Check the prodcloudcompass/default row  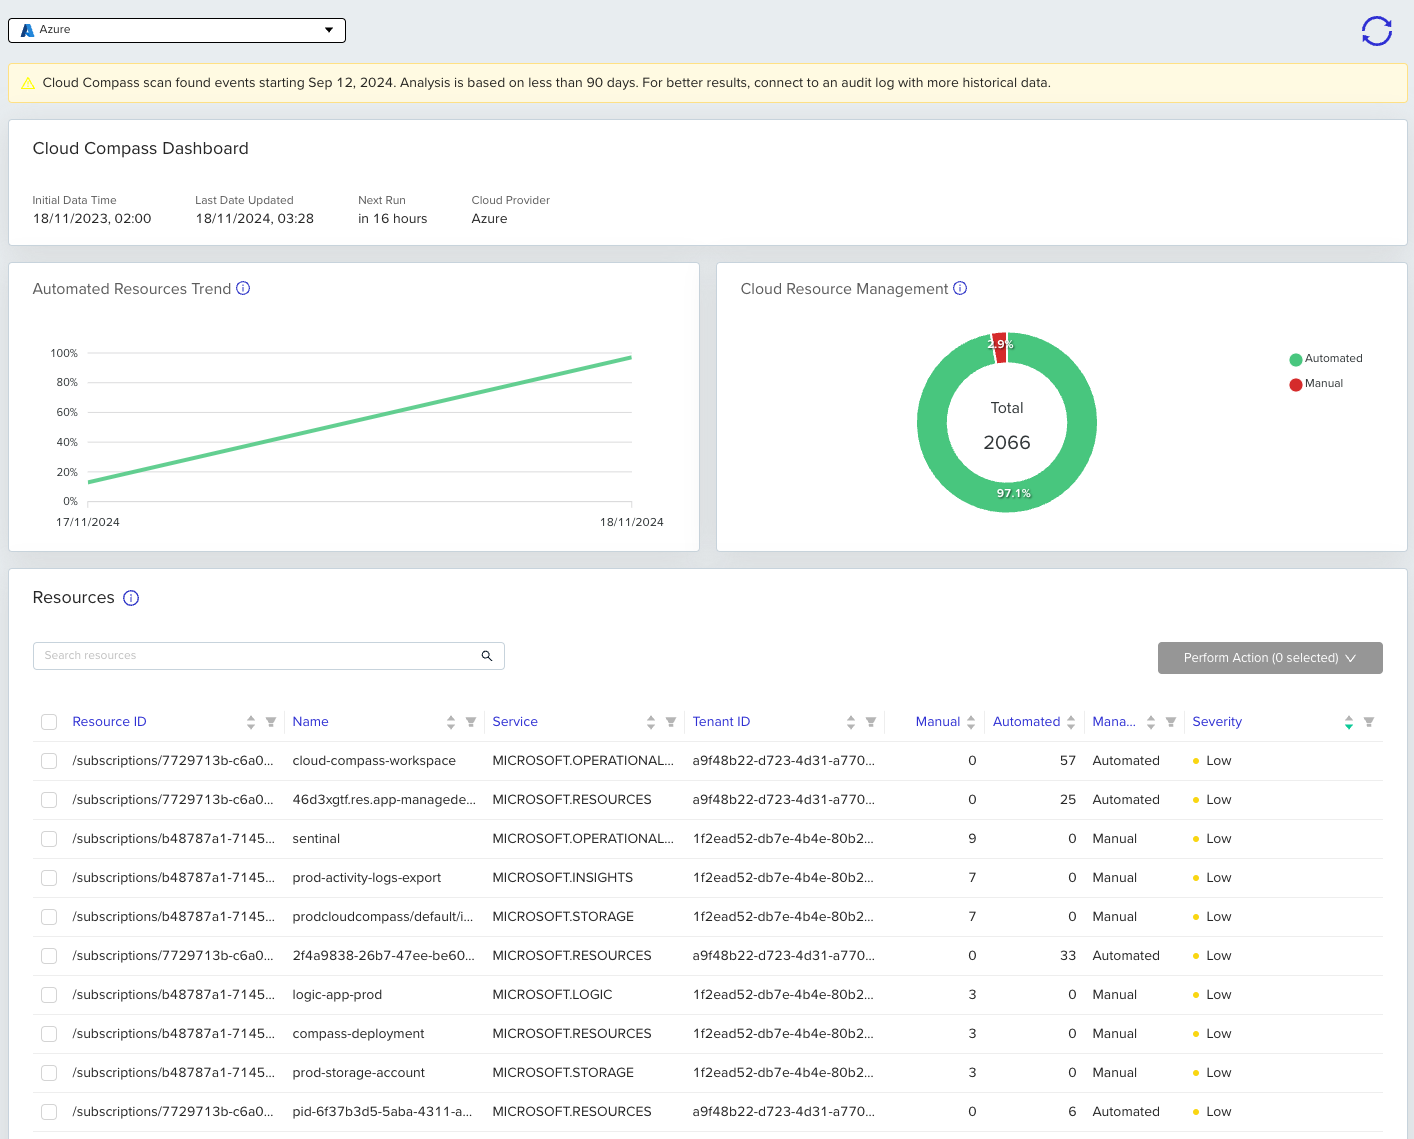point(49,917)
